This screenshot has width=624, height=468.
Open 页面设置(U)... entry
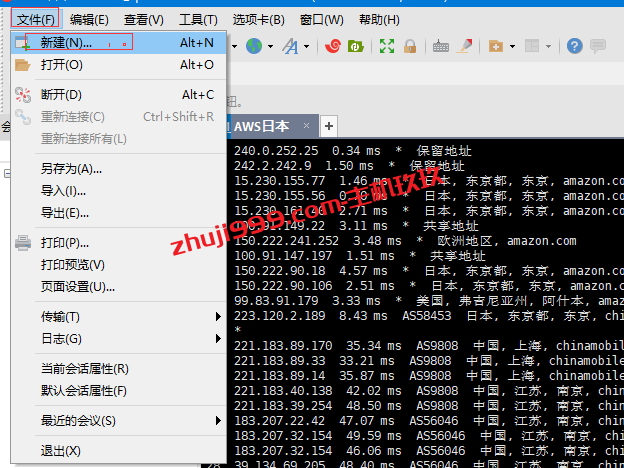[x=119, y=287]
